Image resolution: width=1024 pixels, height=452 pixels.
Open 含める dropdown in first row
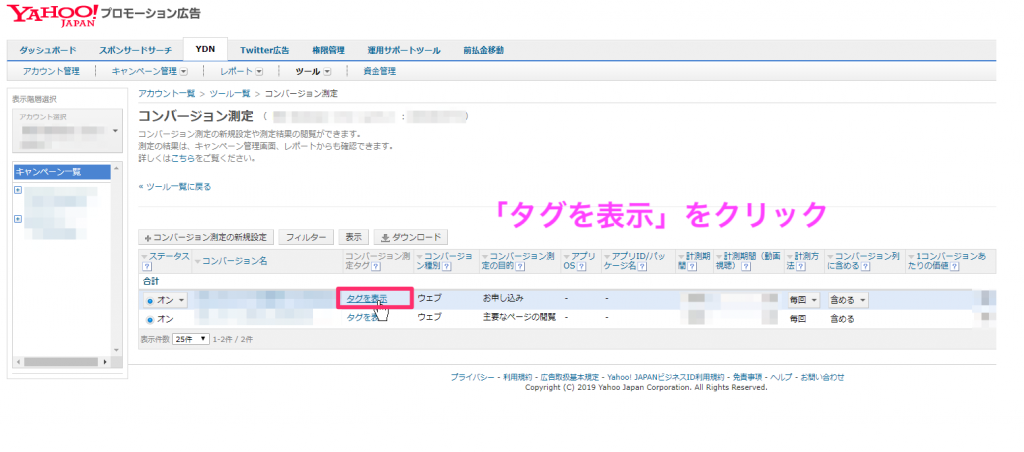848,300
